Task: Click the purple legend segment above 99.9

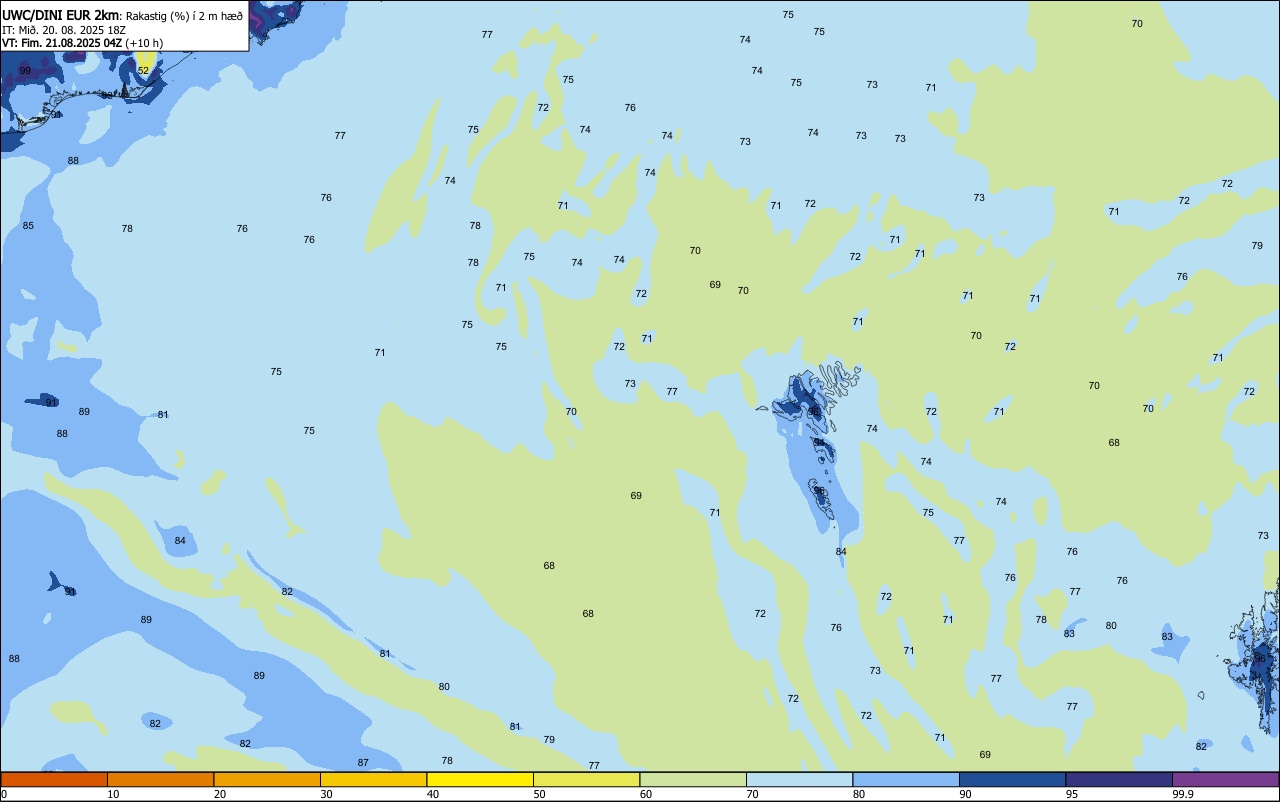Action: pos(1225,779)
